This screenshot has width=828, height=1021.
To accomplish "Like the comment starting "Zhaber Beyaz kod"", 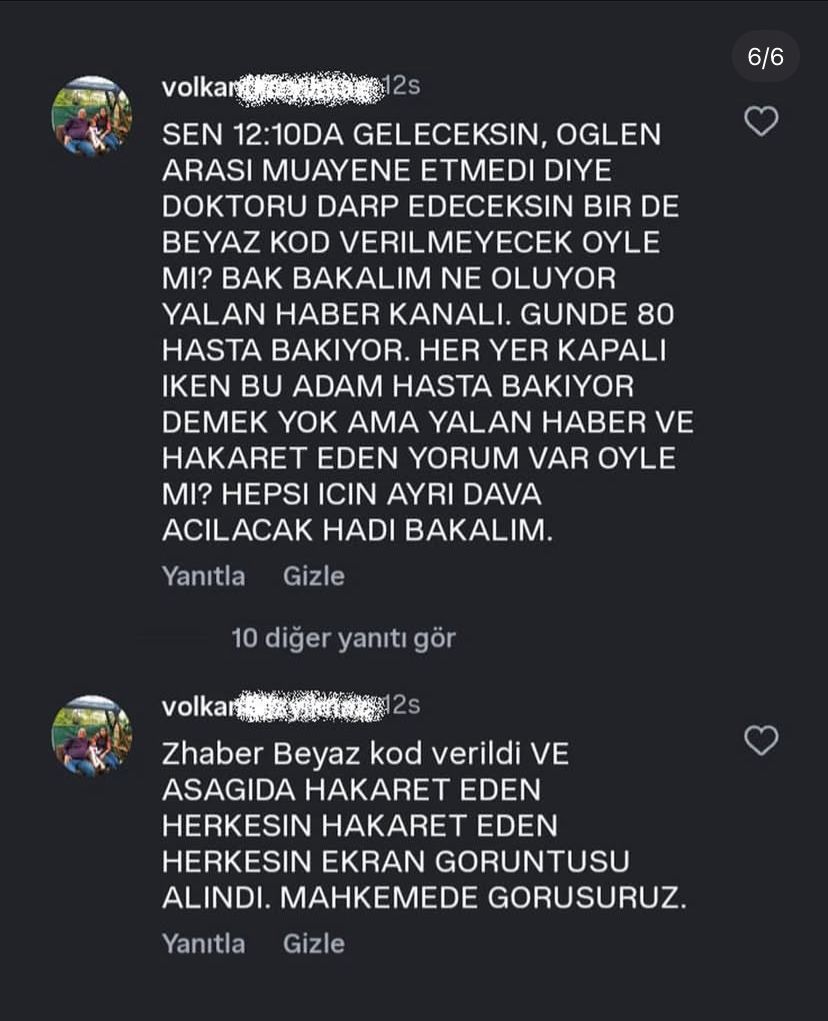I will tap(762, 741).
